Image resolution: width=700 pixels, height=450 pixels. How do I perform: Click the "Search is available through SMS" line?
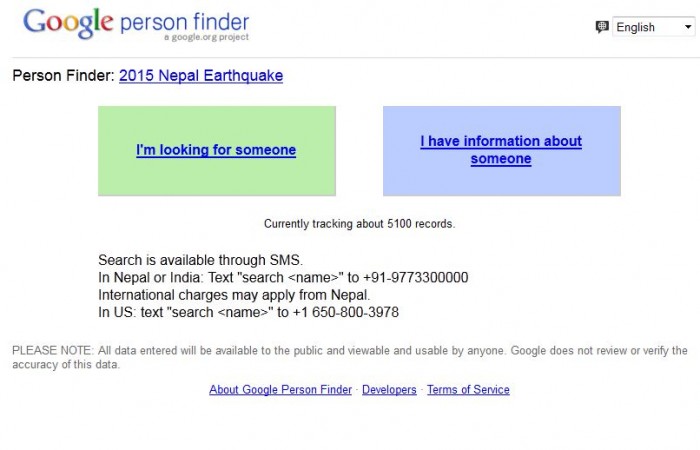pos(200,261)
